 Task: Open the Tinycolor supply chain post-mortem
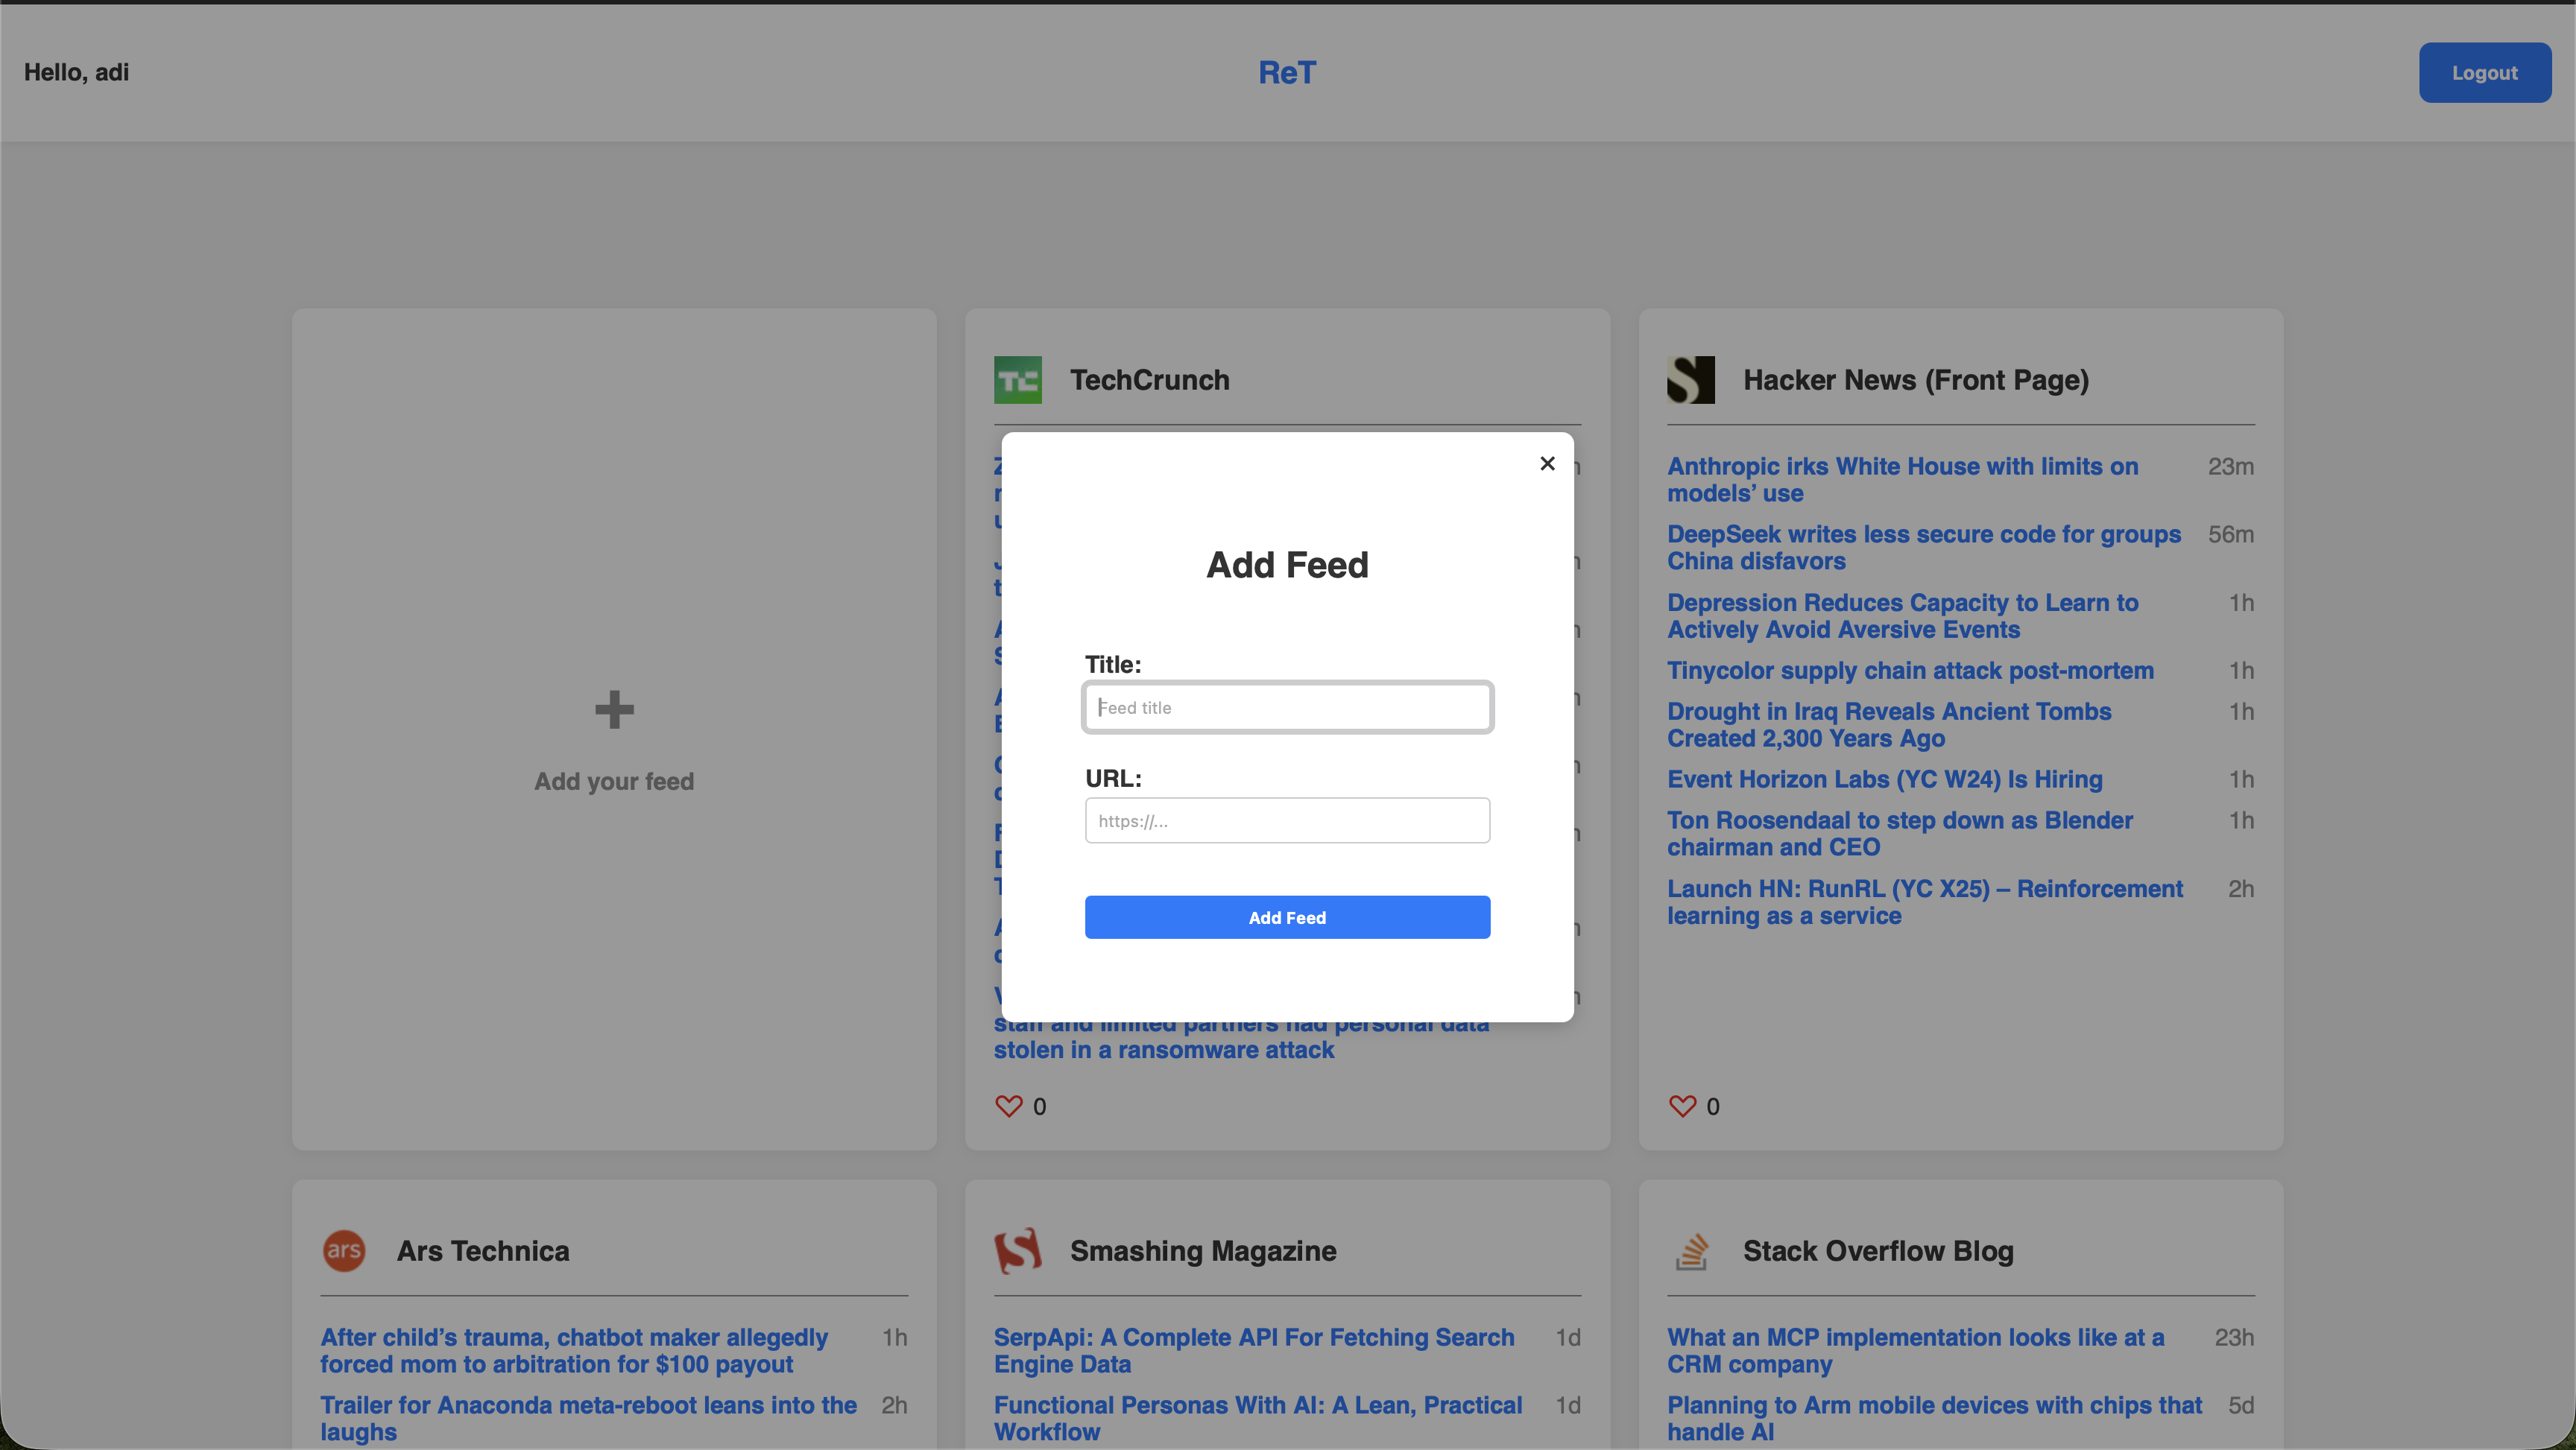click(x=1910, y=670)
